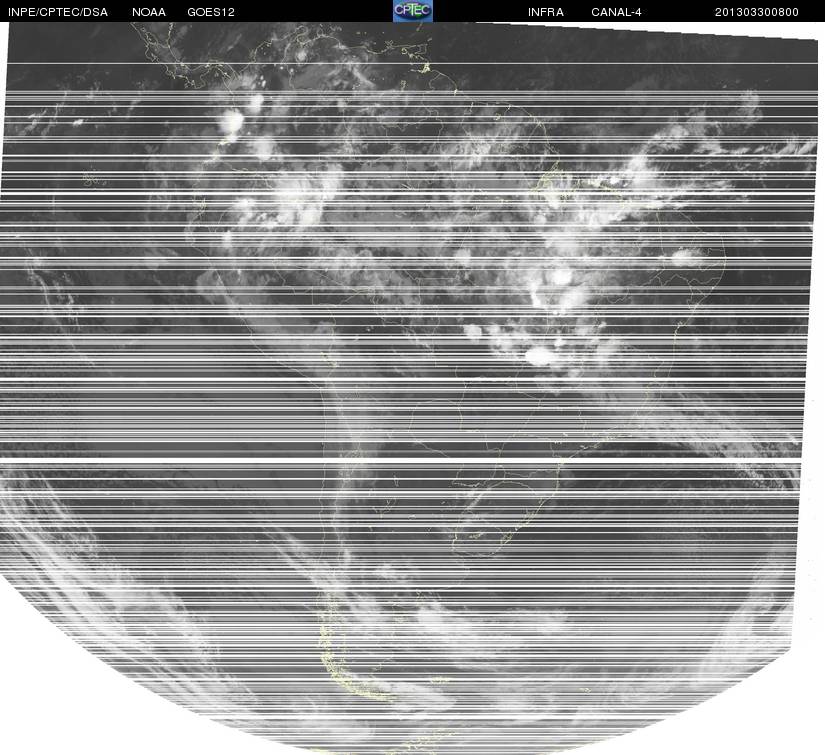Click the GOES12 satellite label
This screenshot has height=755, width=825.
point(211,12)
